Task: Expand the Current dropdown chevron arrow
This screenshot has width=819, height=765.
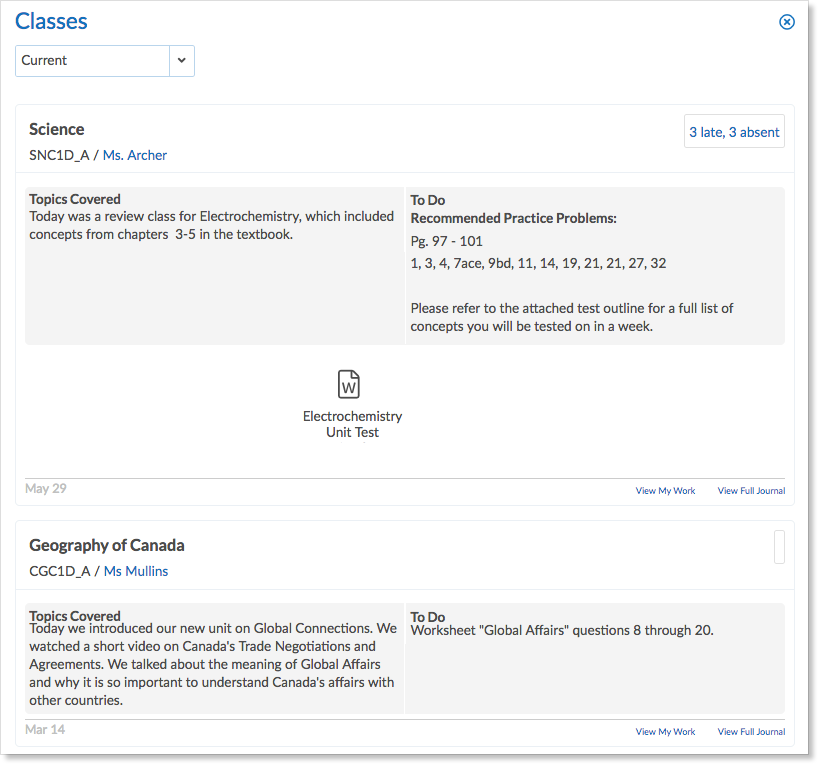Action: coord(182,61)
